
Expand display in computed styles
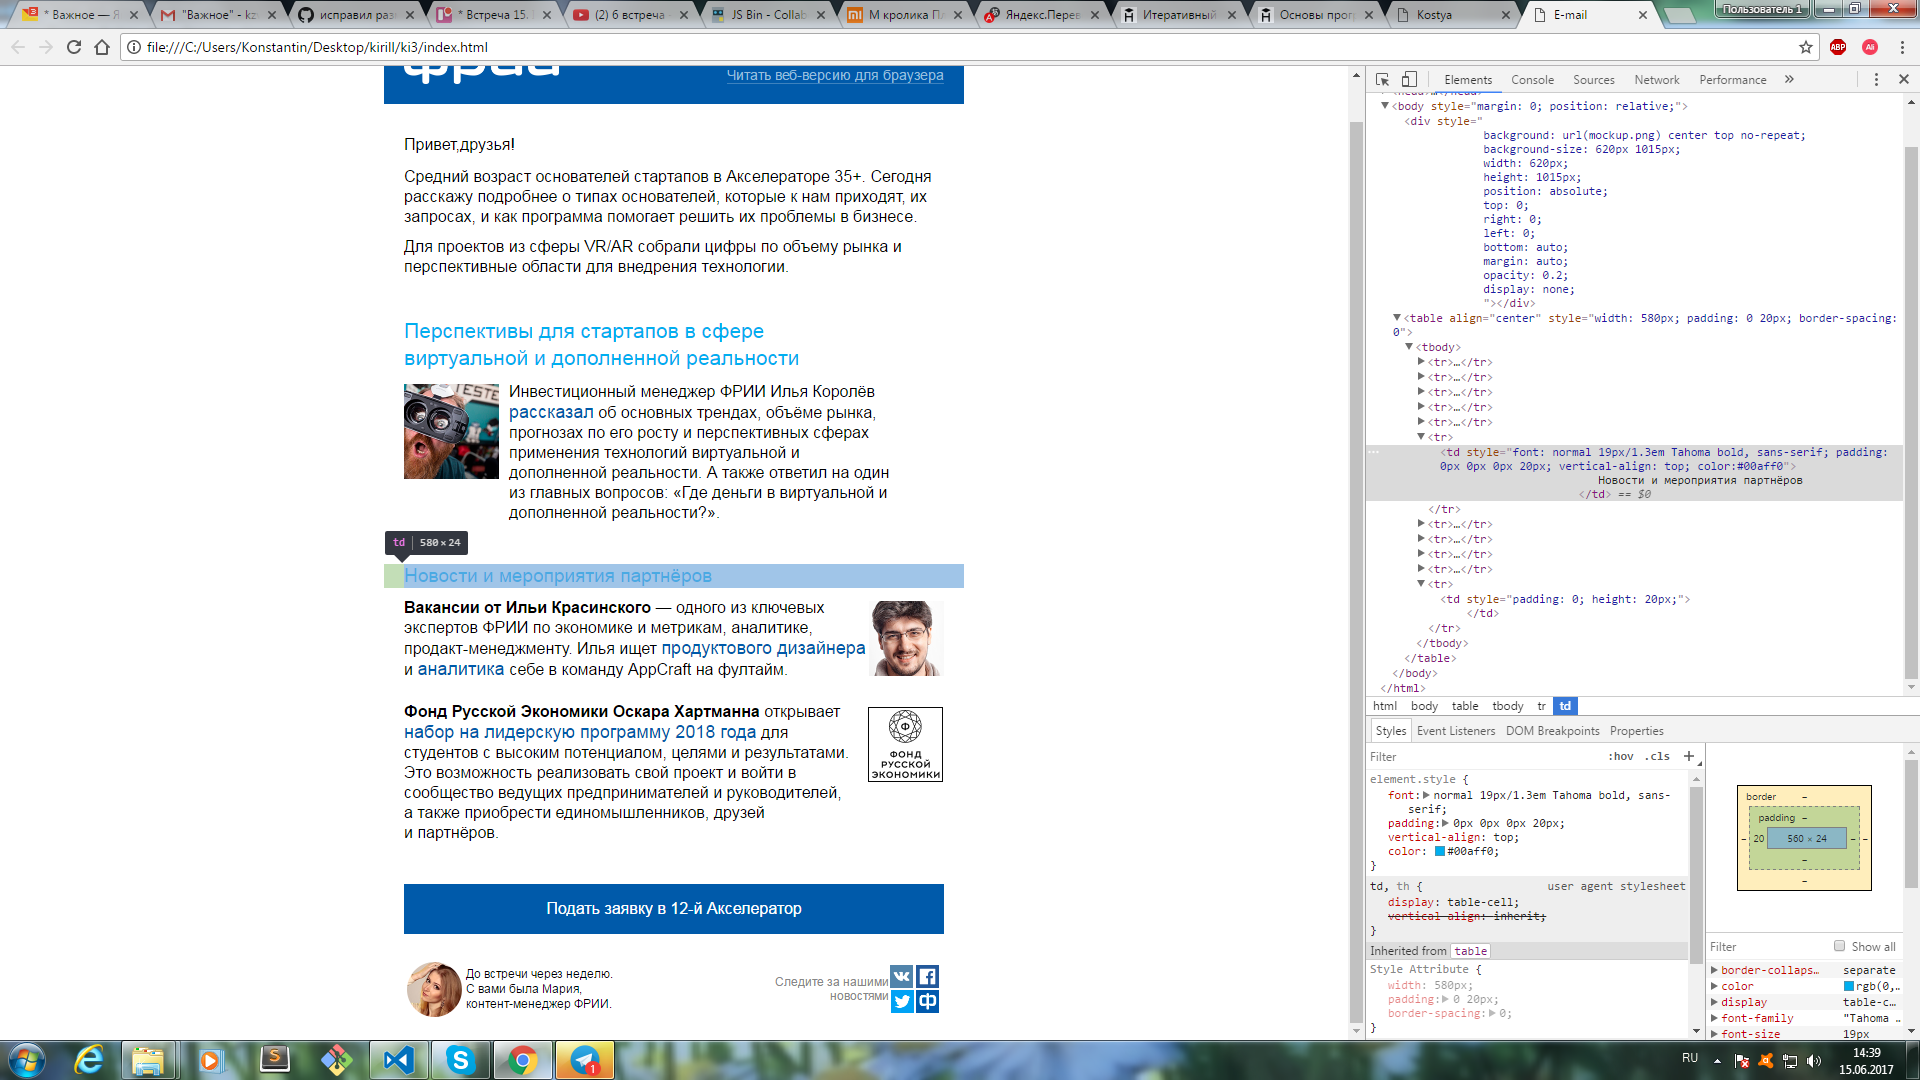(1715, 1002)
